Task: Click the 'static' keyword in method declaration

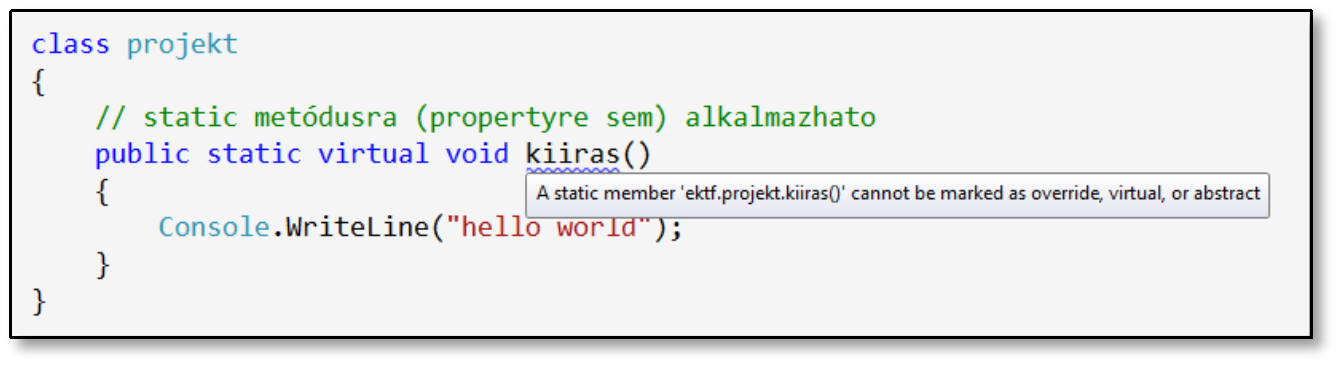Action: point(254,155)
